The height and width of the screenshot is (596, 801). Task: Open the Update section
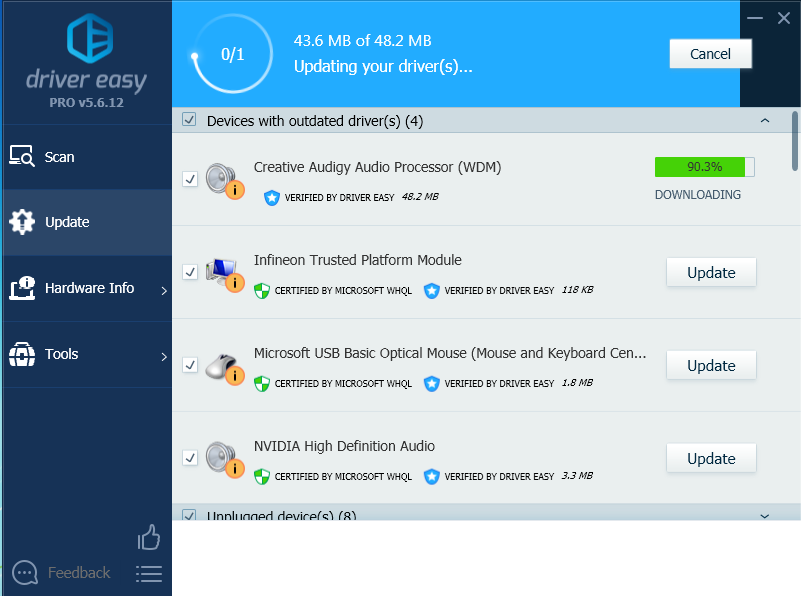(x=87, y=222)
